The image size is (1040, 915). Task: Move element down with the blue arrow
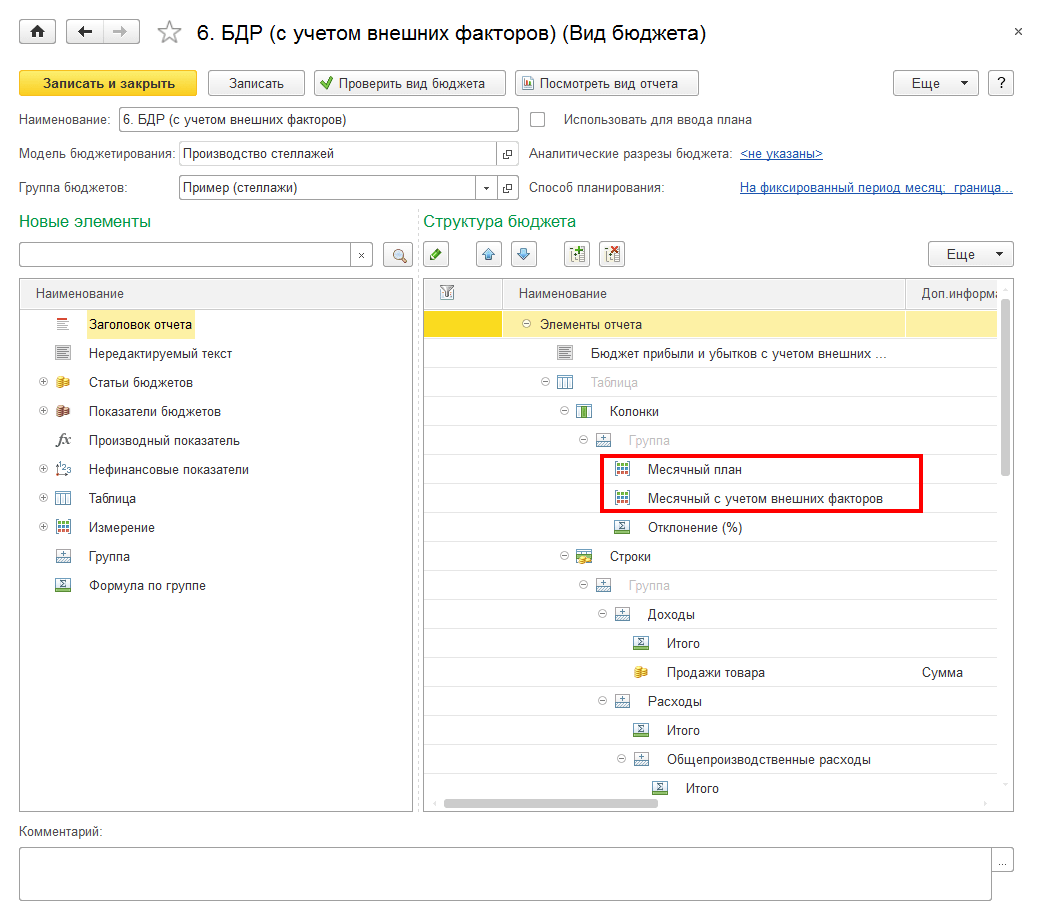(x=524, y=254)
